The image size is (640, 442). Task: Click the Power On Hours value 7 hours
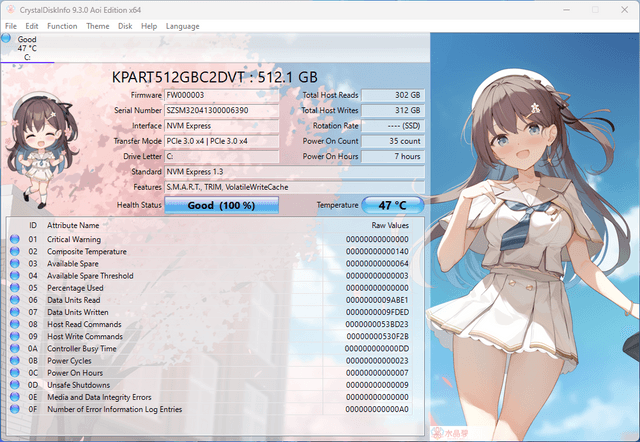coord(393,156)
